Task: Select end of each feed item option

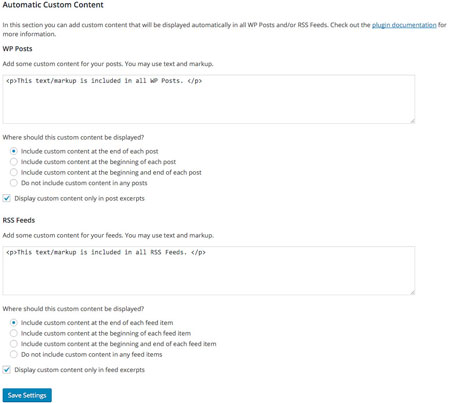Action: tap(13, 323)
